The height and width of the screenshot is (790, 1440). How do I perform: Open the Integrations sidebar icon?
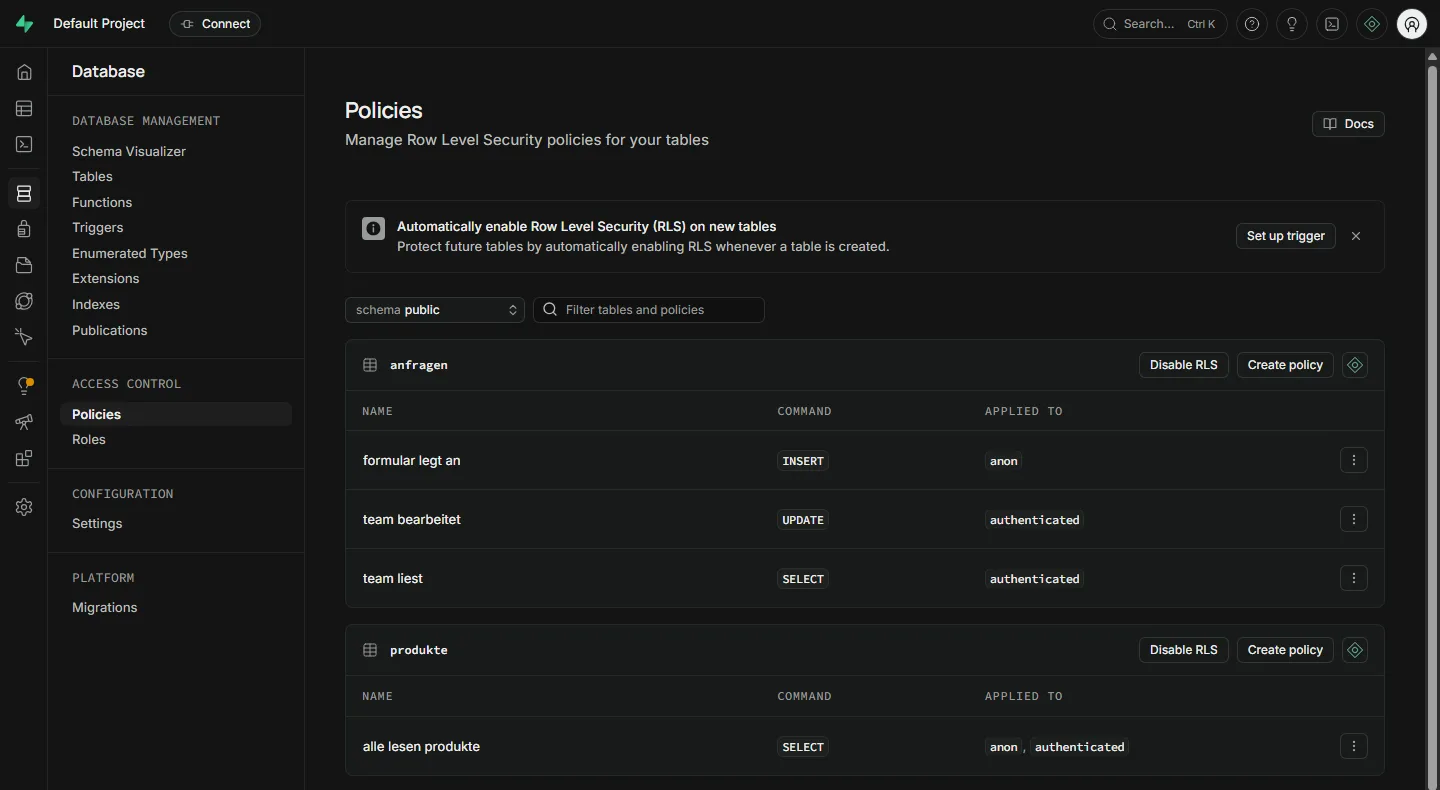24,458
